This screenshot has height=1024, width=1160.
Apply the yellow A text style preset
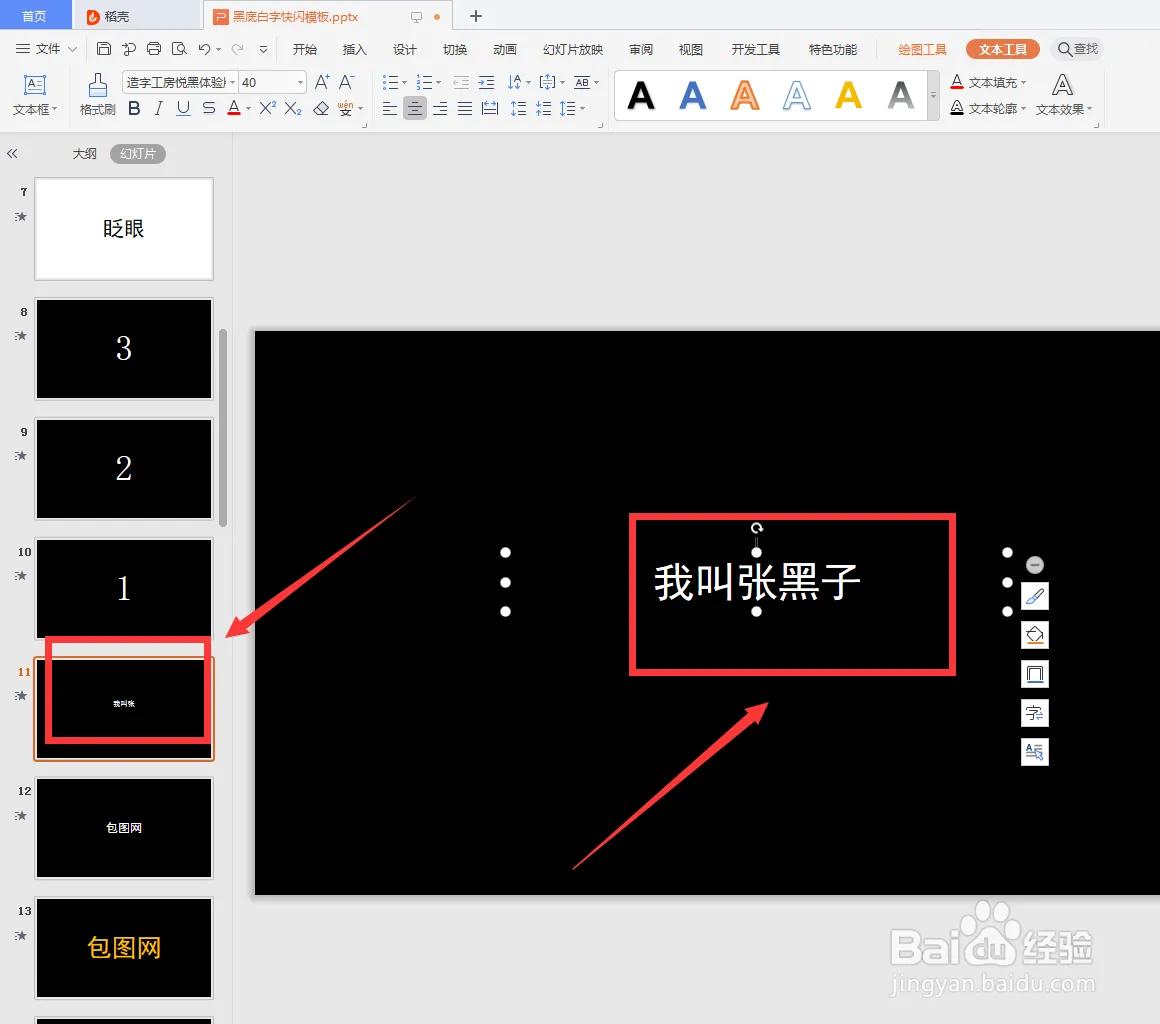(x=848, y=95)
